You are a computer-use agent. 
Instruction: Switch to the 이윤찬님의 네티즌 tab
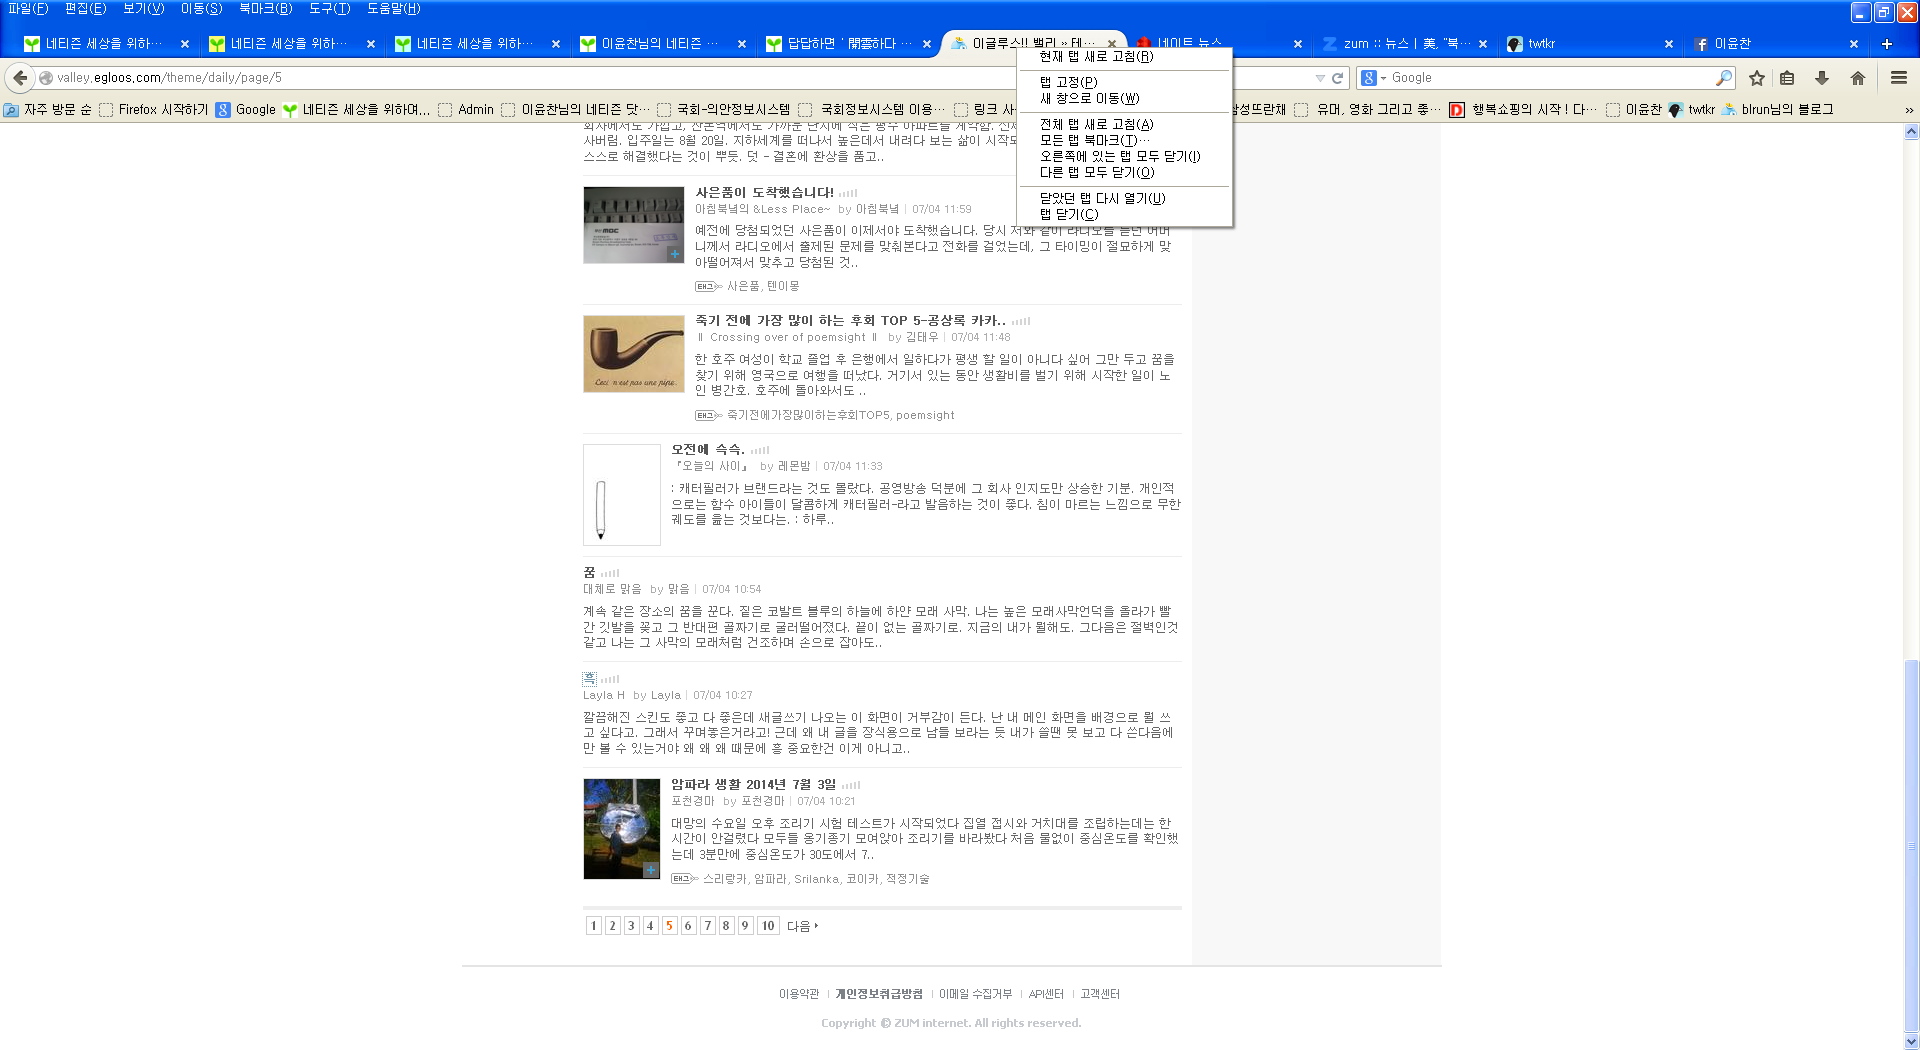tap(660, 44)
